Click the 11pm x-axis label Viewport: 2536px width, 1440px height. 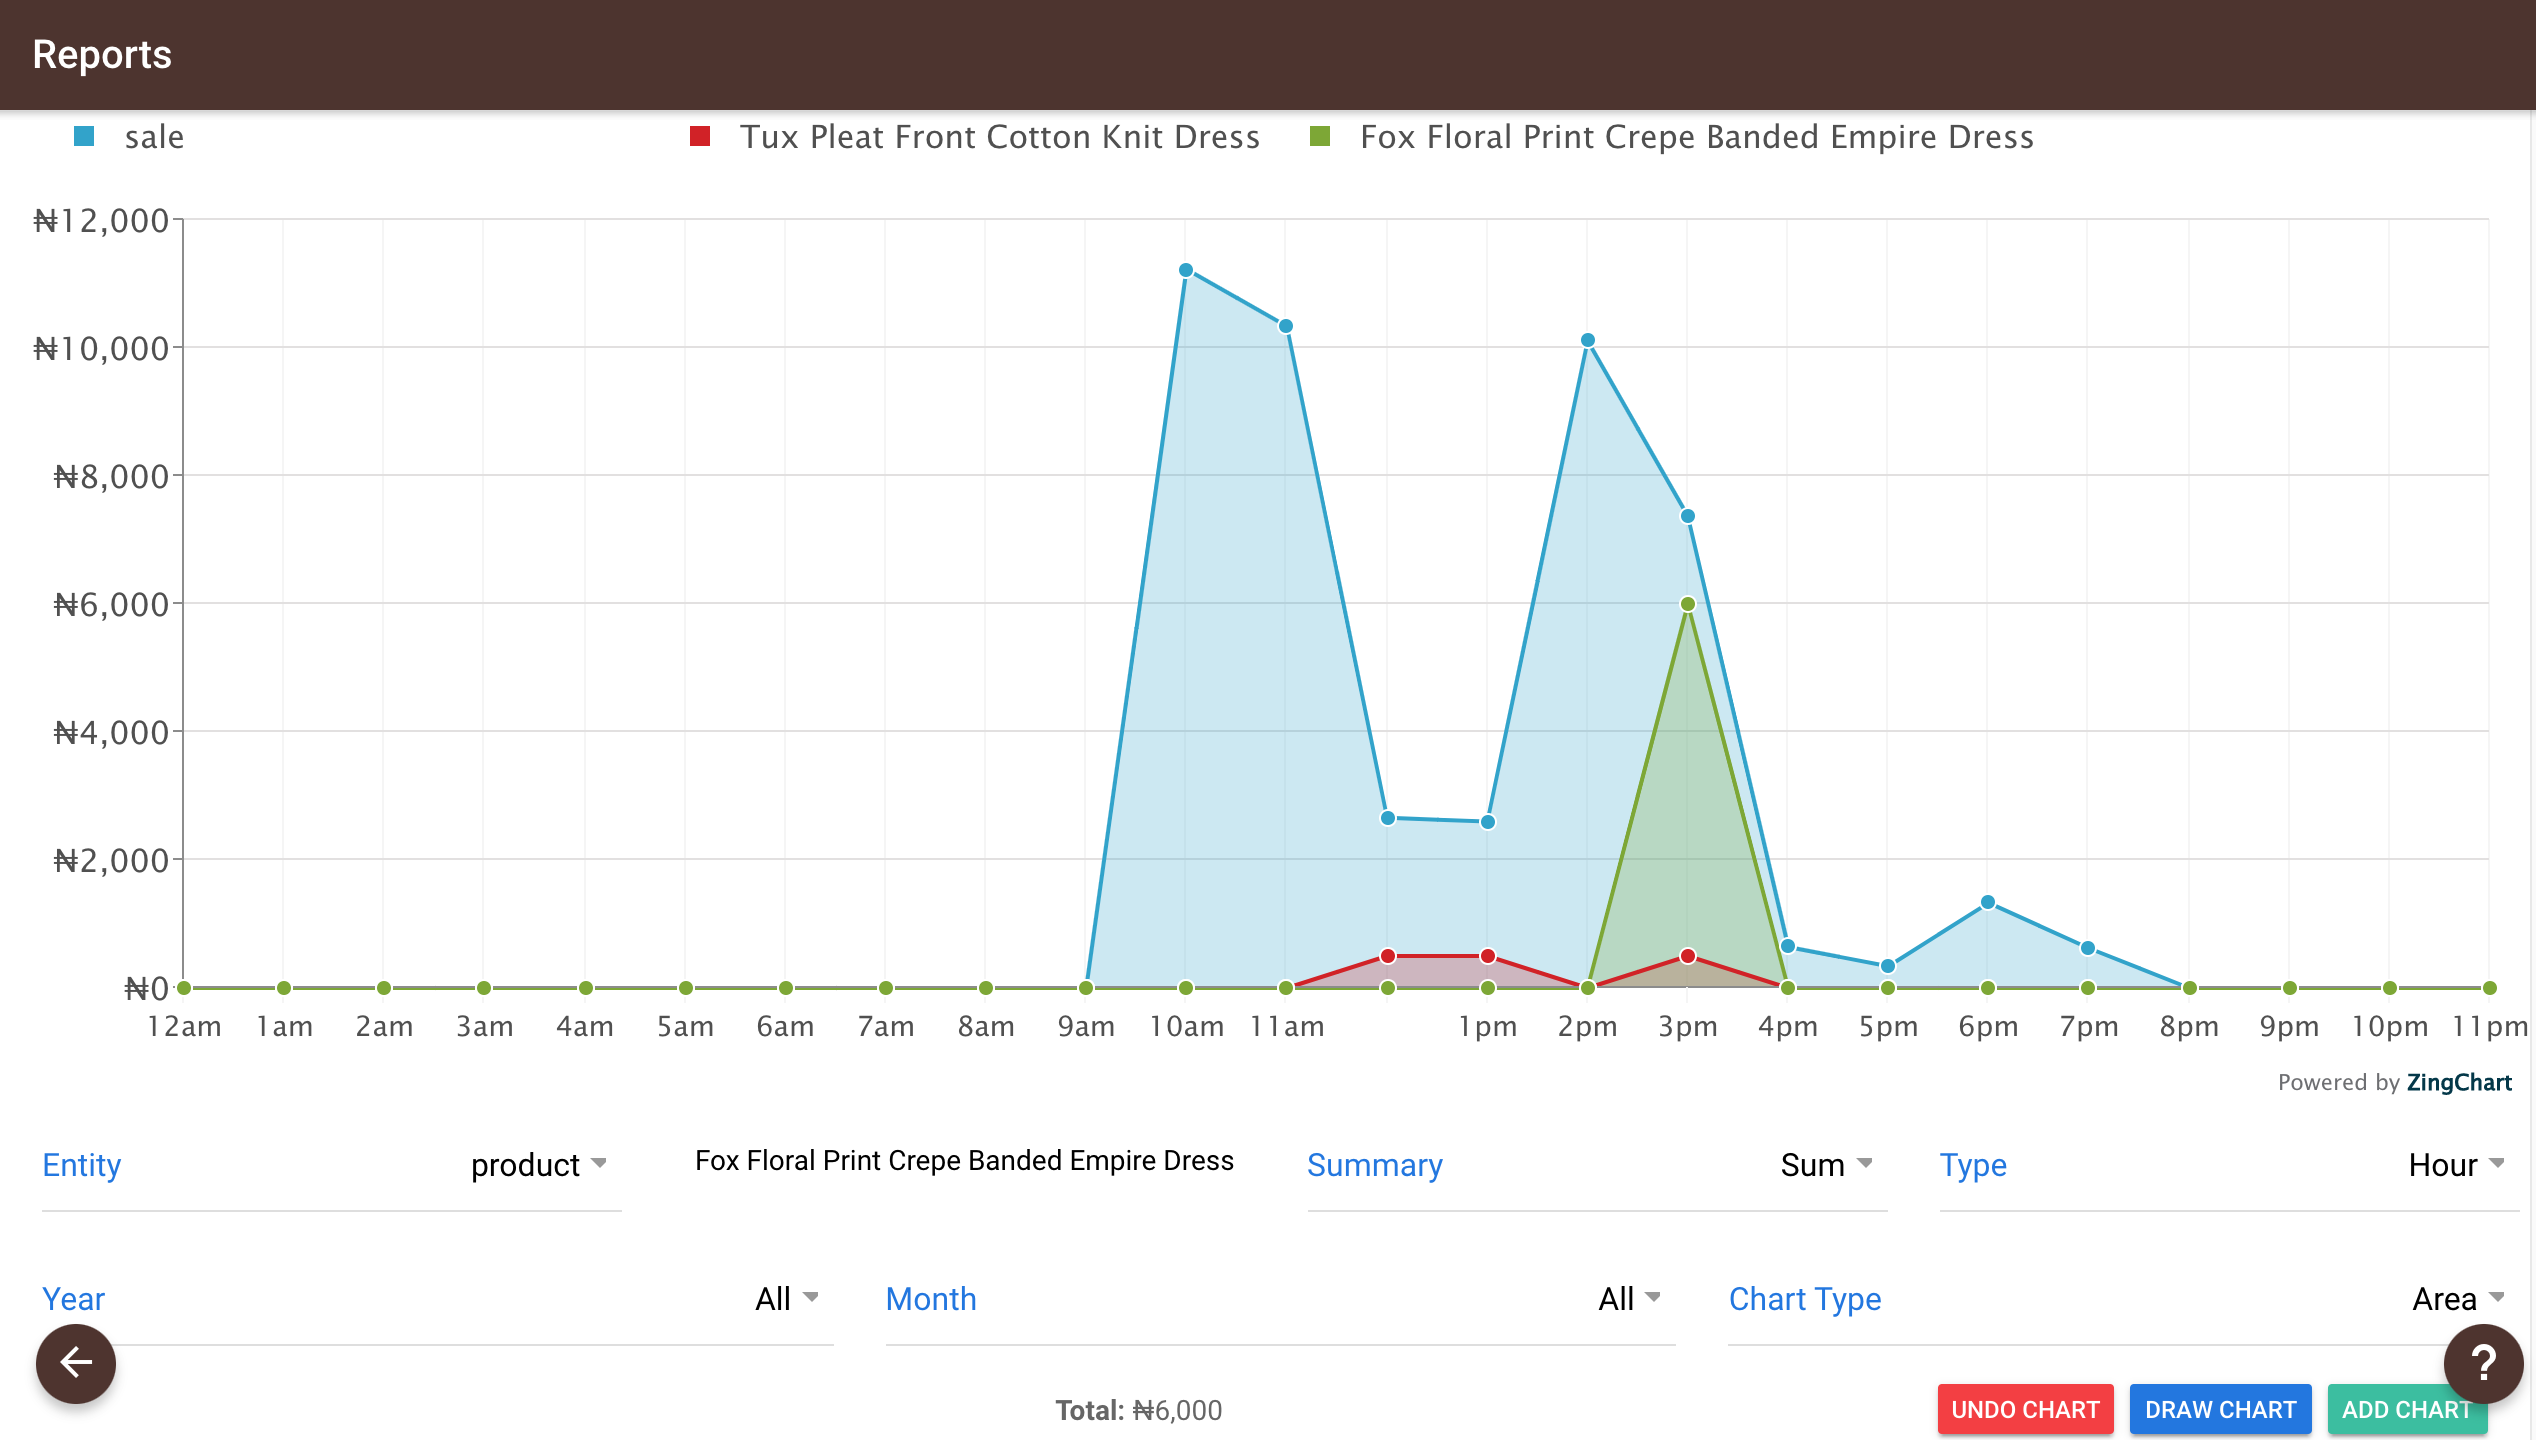tap(2490, 1027)
